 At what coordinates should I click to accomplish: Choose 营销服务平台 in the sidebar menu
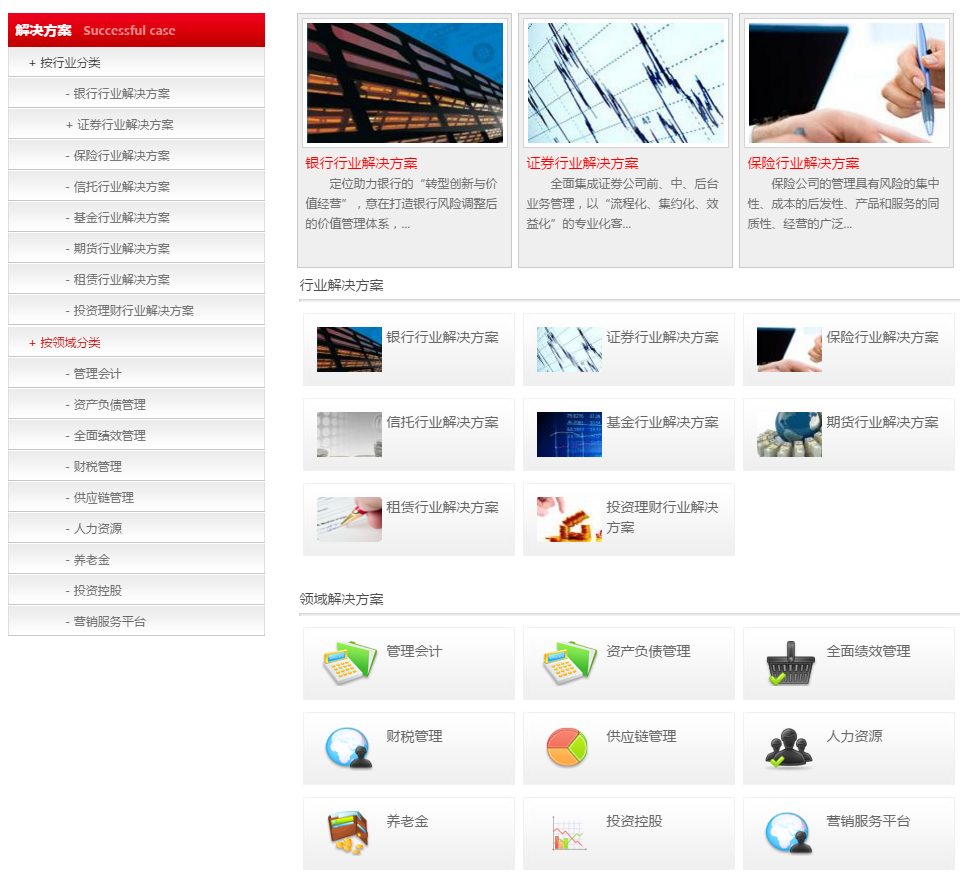click(136, 621)
